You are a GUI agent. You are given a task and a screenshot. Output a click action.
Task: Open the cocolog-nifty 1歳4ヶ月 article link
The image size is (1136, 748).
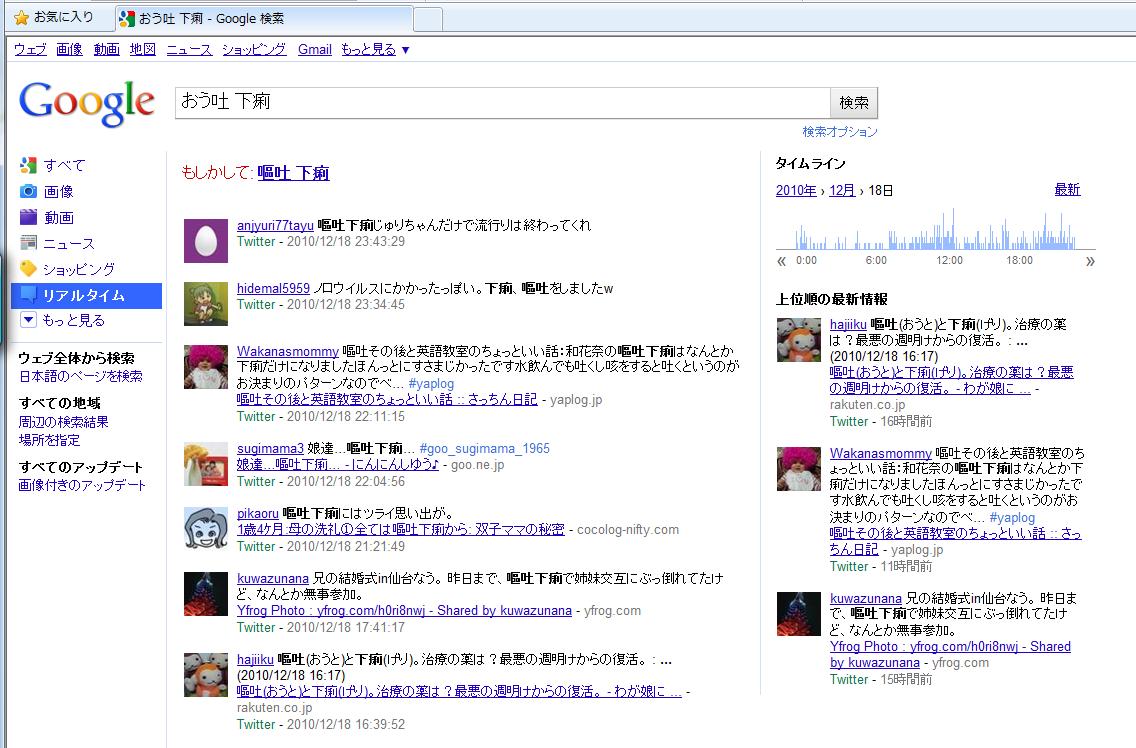click(x=401, y=530)
